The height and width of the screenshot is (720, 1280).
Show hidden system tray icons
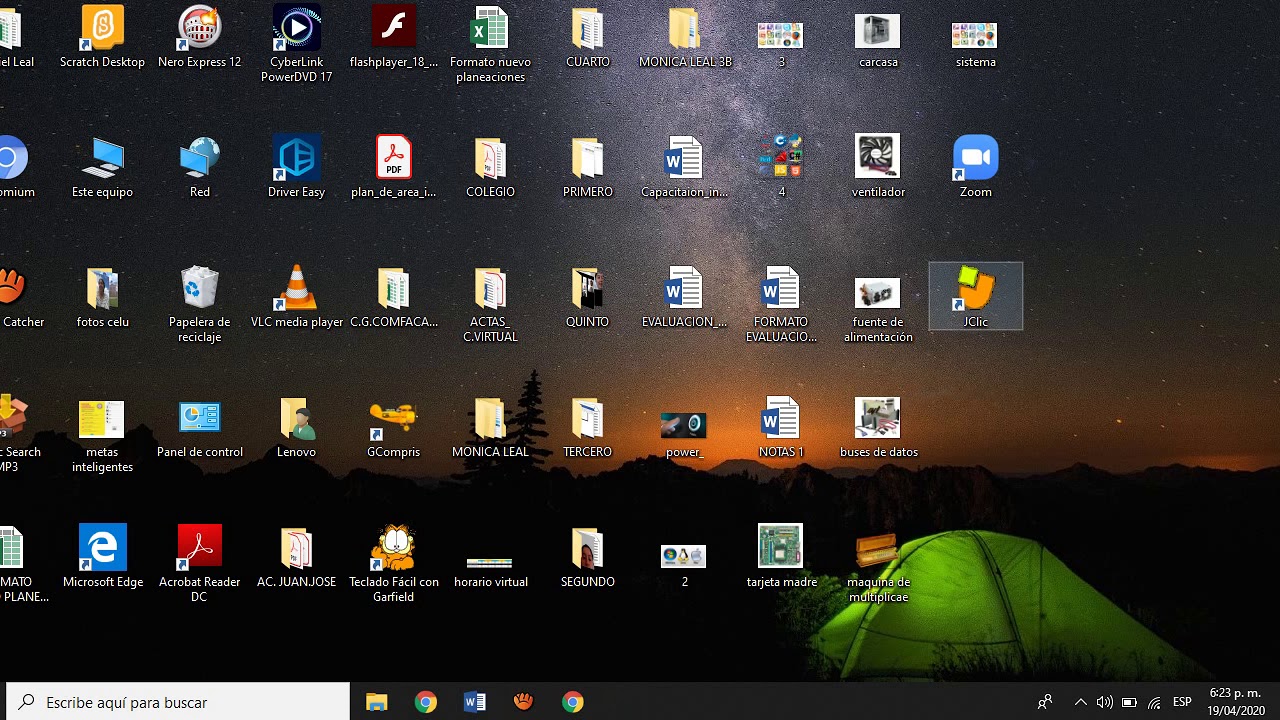tap(1080, 702)
